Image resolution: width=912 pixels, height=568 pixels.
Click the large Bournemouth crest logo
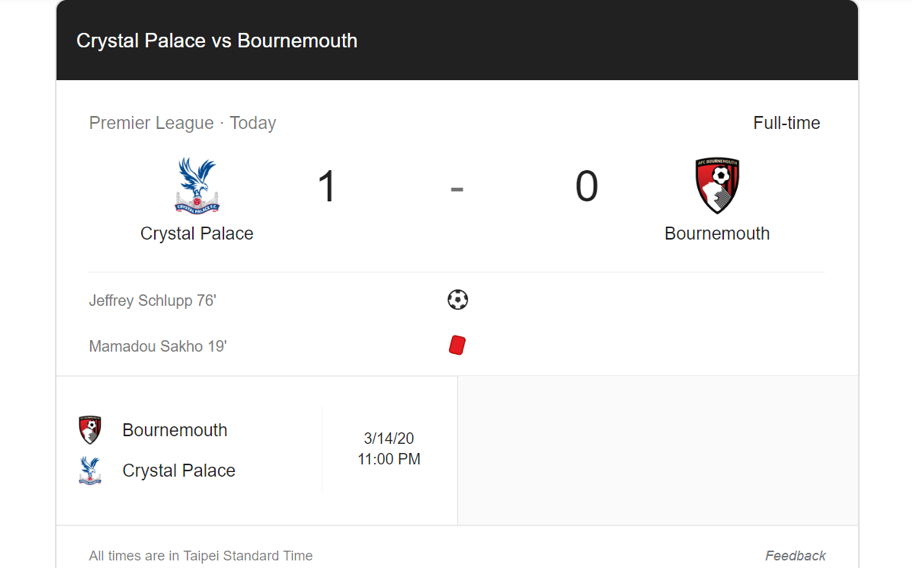pyautogui.click(x=717, y=185)
